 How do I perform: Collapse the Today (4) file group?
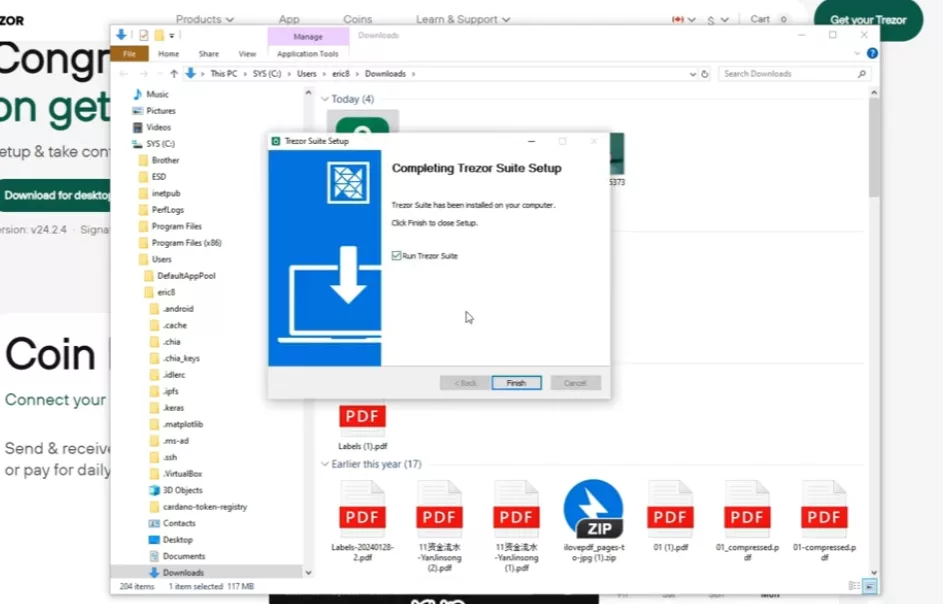(x=325, y=99)
